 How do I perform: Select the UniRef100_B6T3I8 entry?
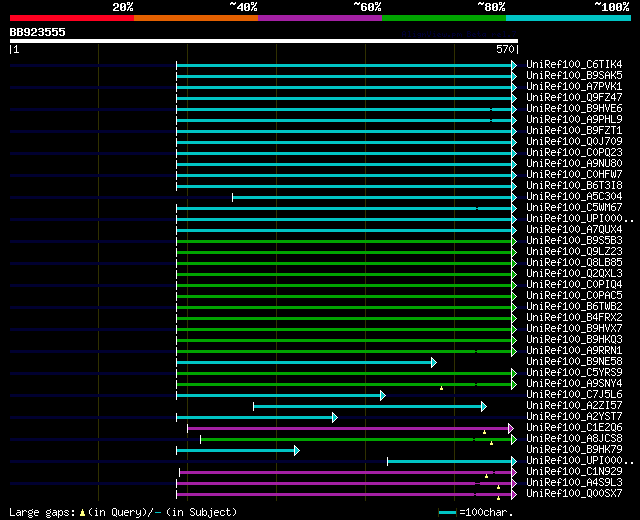(574, 186)
